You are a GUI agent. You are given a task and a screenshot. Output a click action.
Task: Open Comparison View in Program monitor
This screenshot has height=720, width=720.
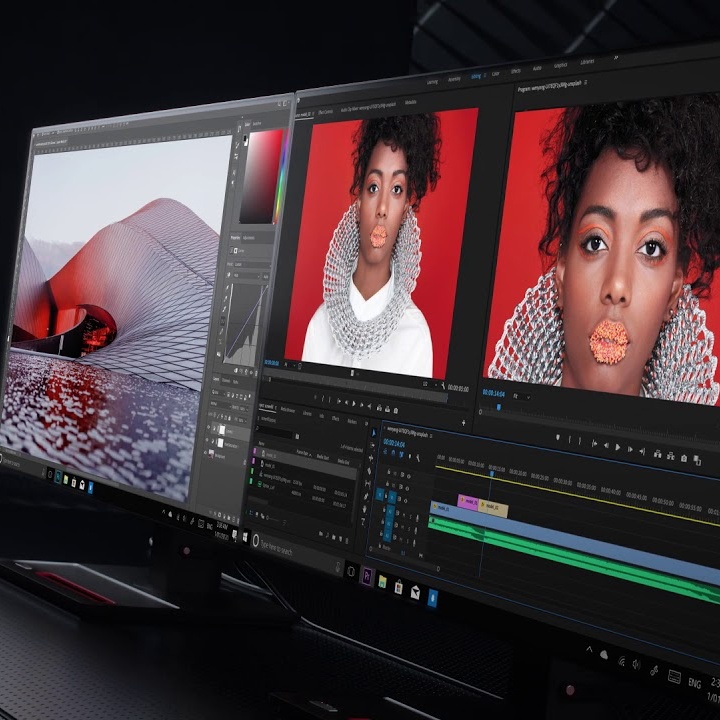(x=697, y=460)
